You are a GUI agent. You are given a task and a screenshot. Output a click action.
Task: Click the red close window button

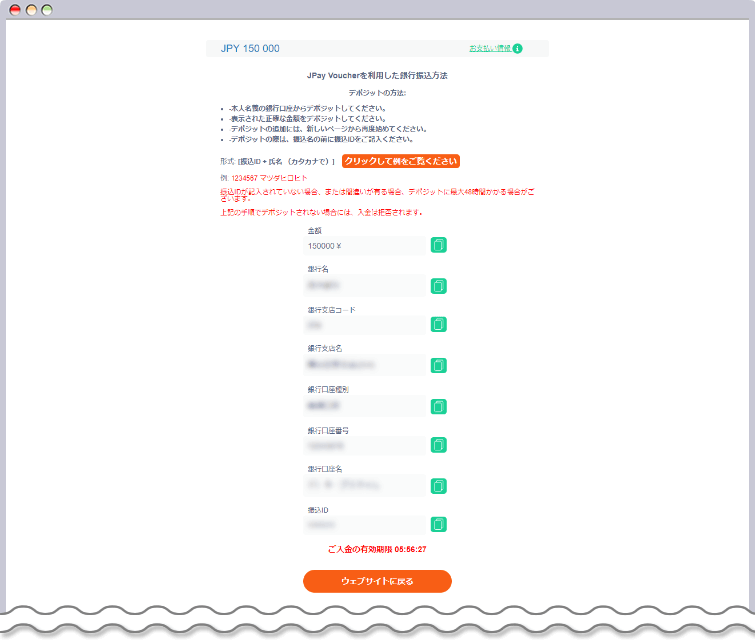pos(15,10)
